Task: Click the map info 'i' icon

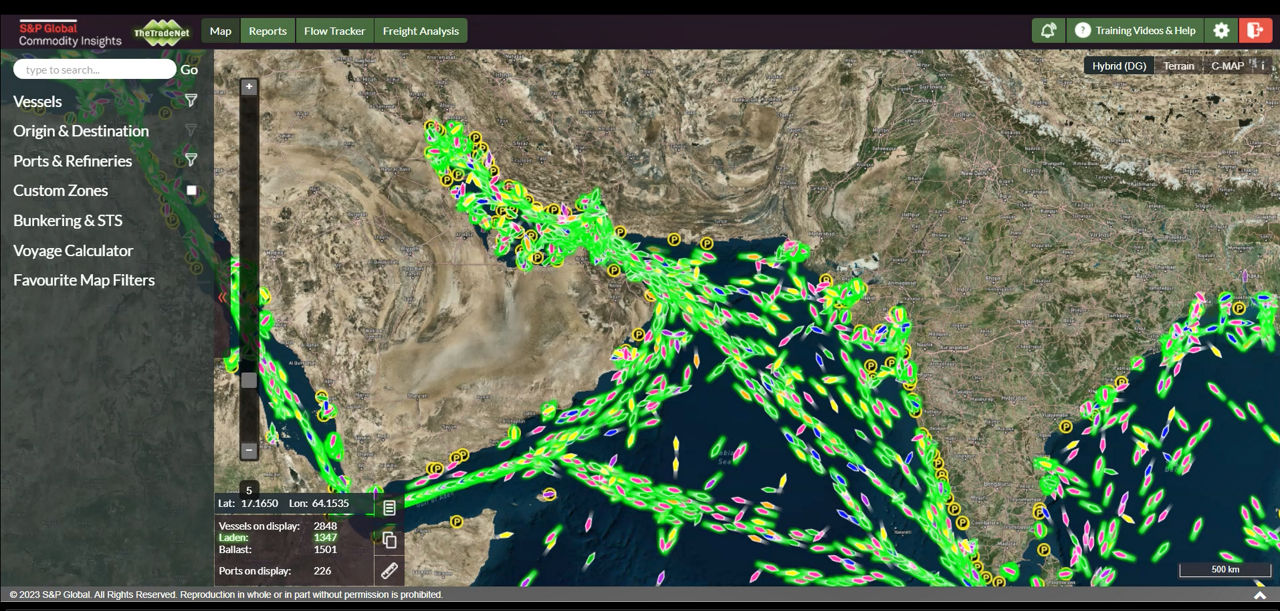Action: [x=1263, y=66]
